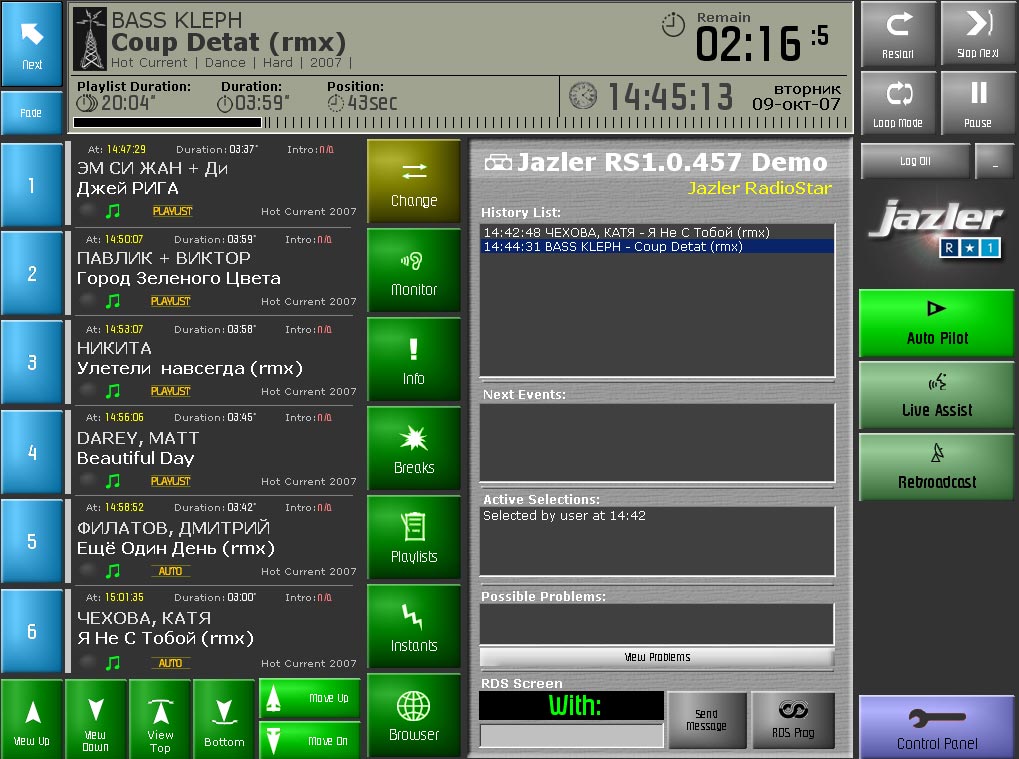The width and height of the screenshot is (1019, 759).
Task: Switch to Live Assist mode
Action: pyautogui.click(x=937, y=395)
